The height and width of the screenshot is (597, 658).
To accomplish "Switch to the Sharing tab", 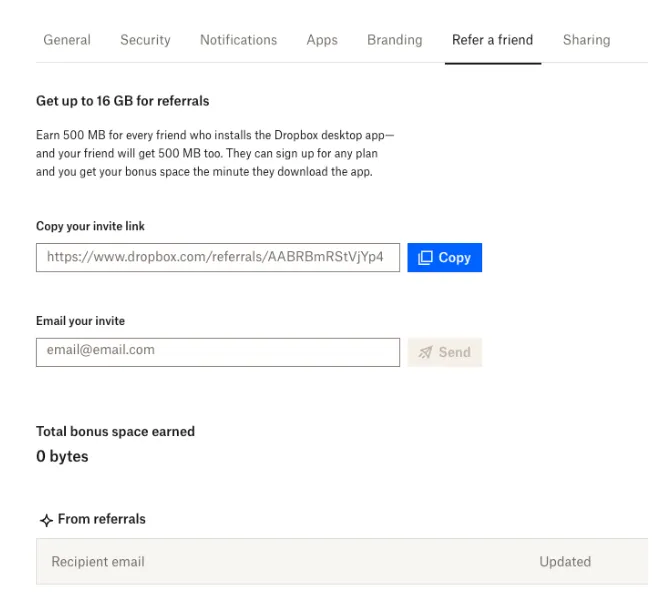I will [586, 40].
